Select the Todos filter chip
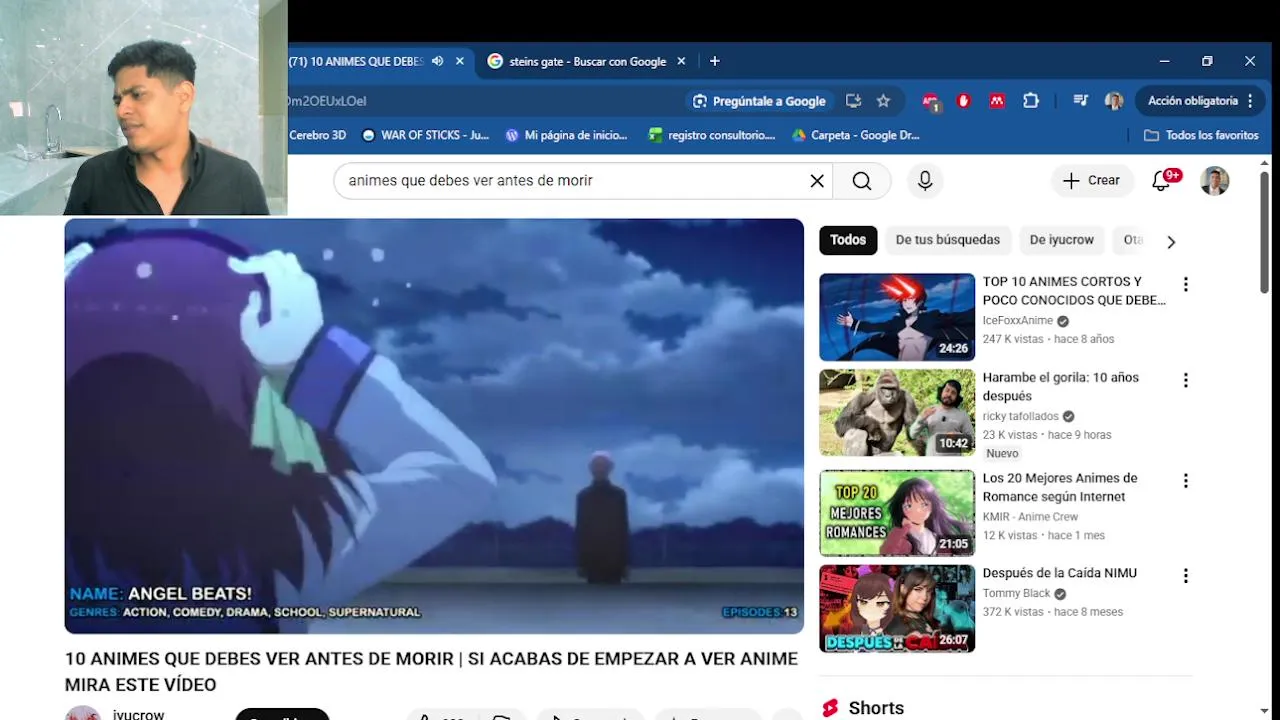This screenshot has height=720, width=1280. click(x=848, y=240)
